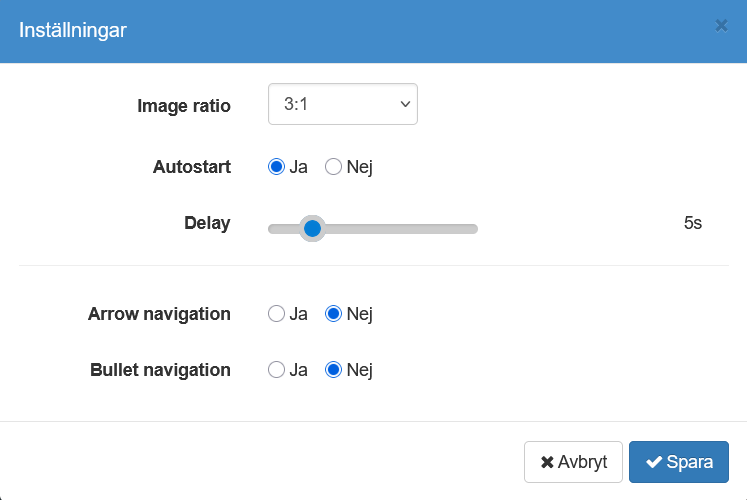Click the Delay label text

tap(207, 223)
